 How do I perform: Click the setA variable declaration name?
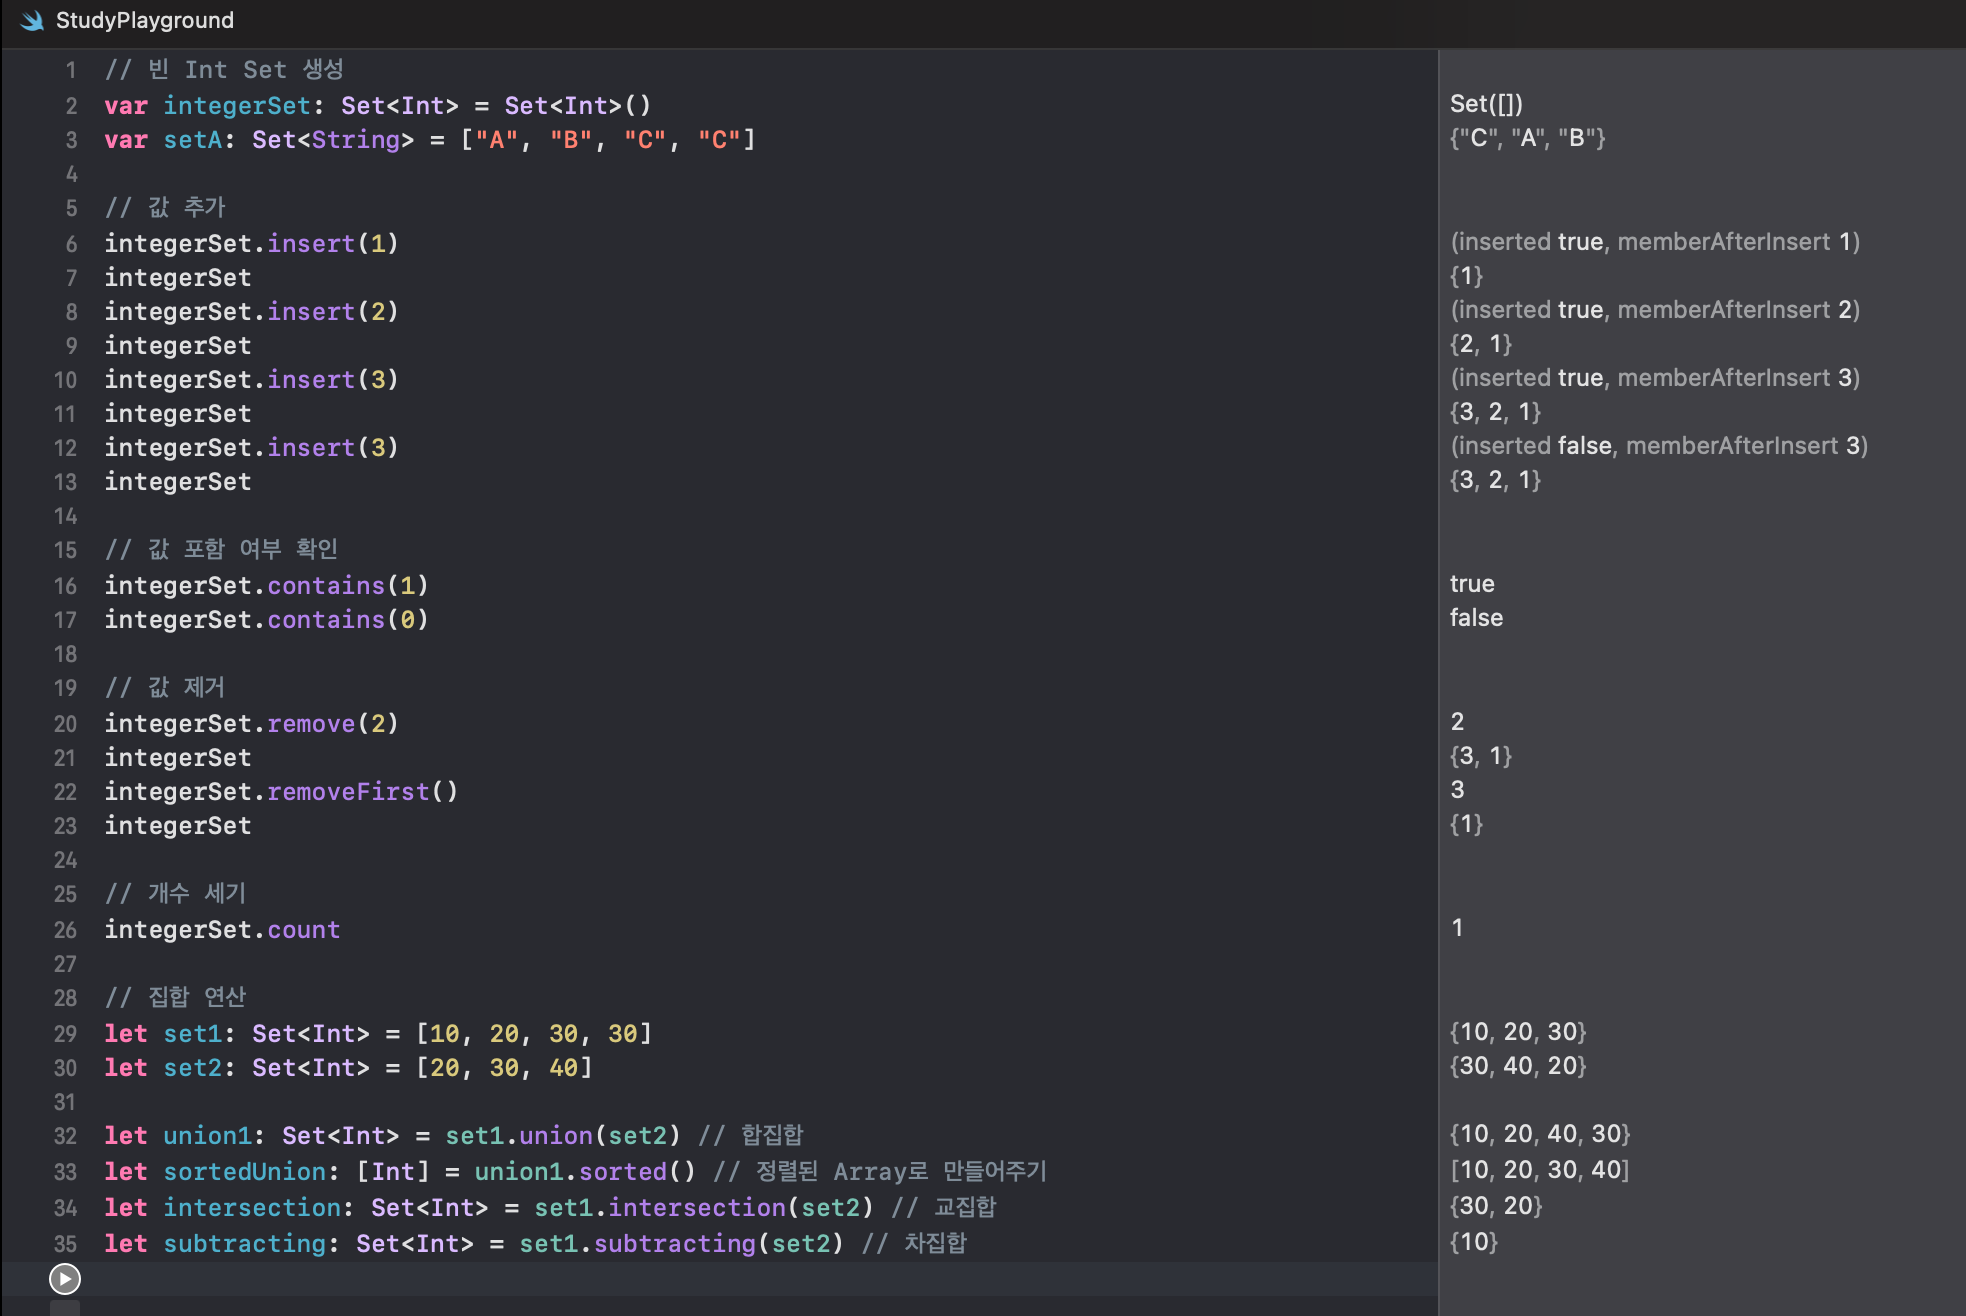[193, 140]
